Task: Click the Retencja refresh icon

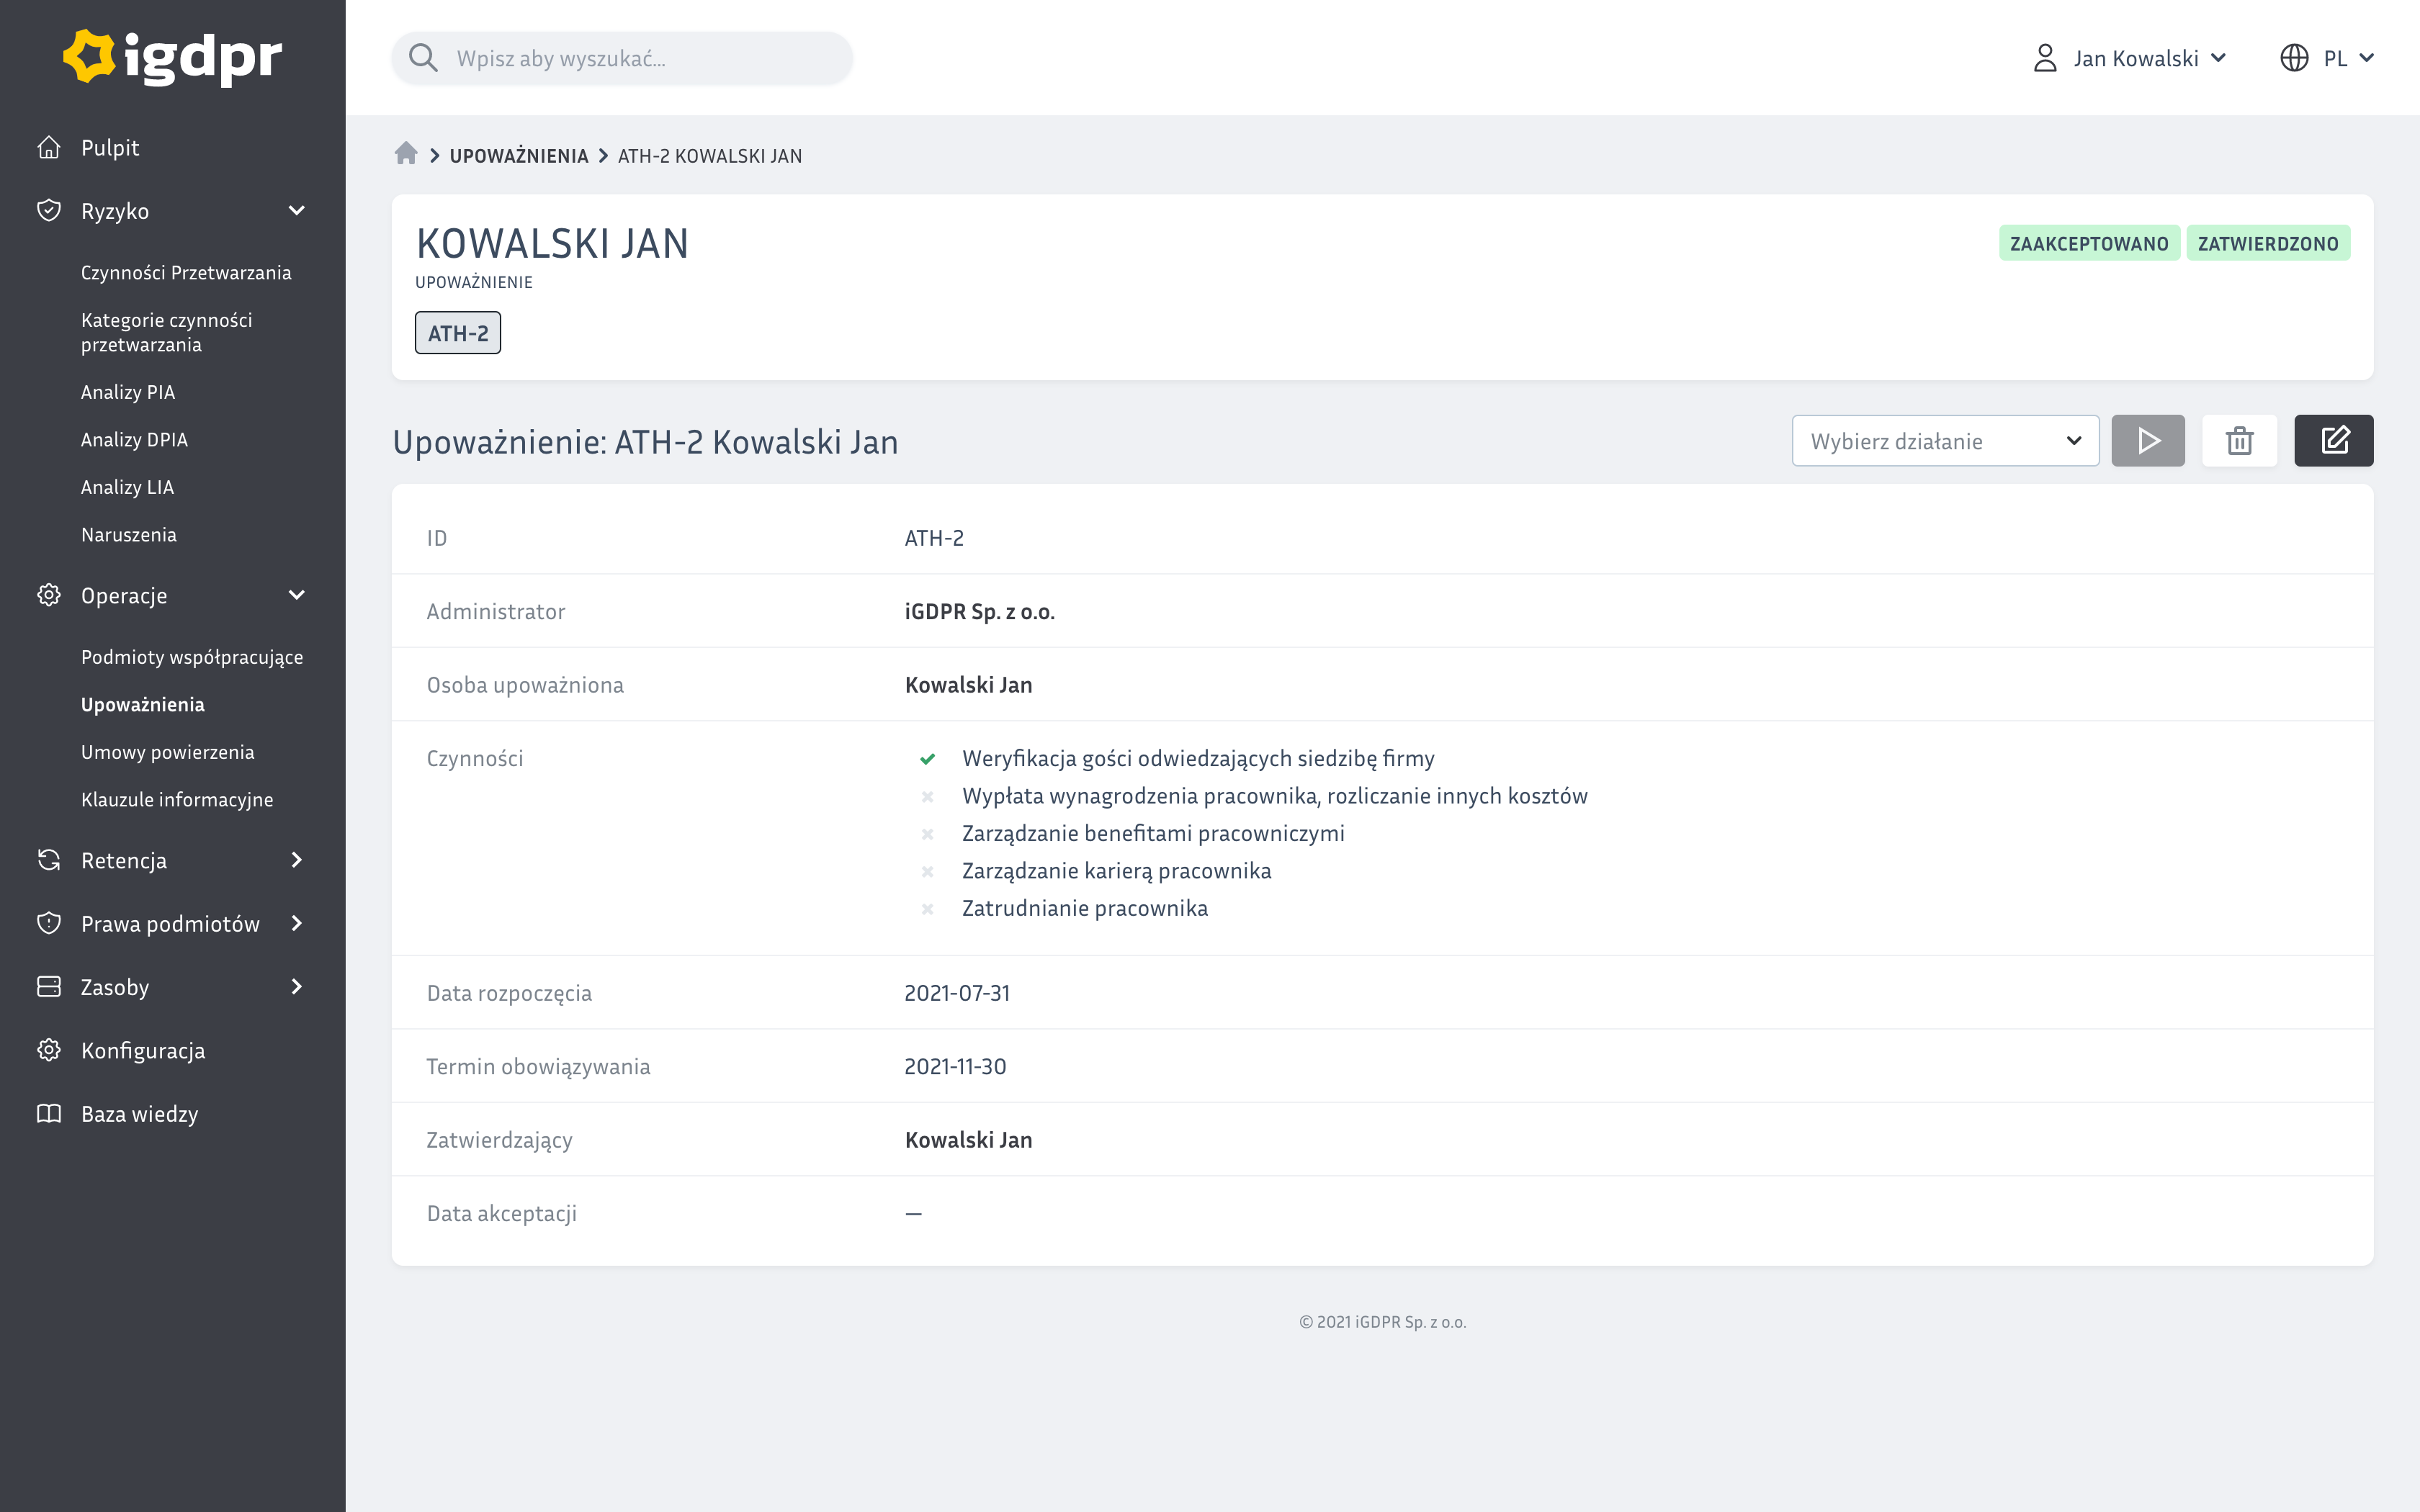Action: pos(49,860)
